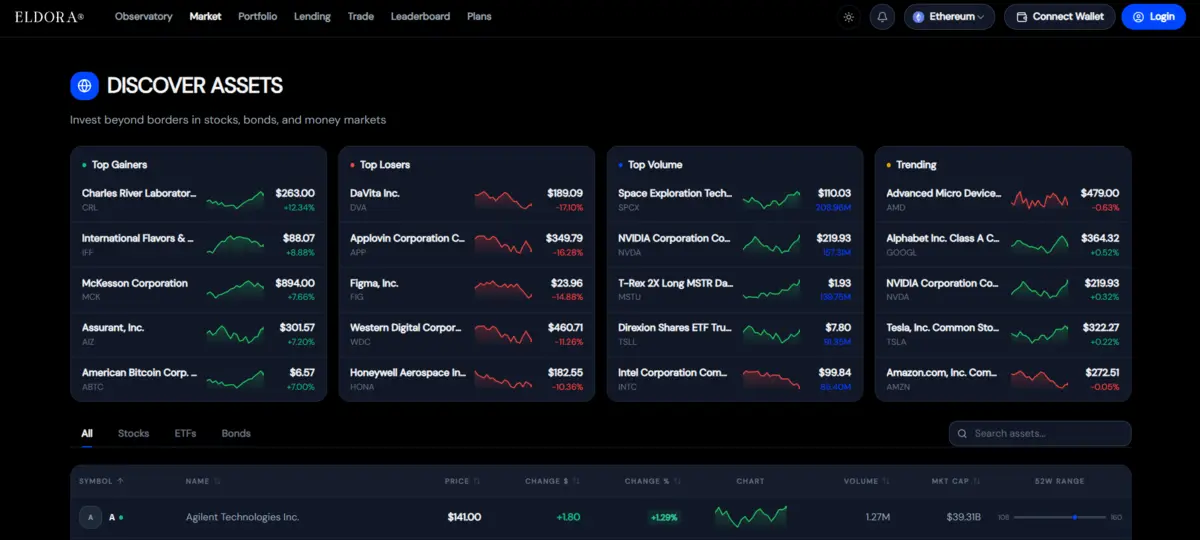Click the Top Gainers card heading

tap(120, 165)
